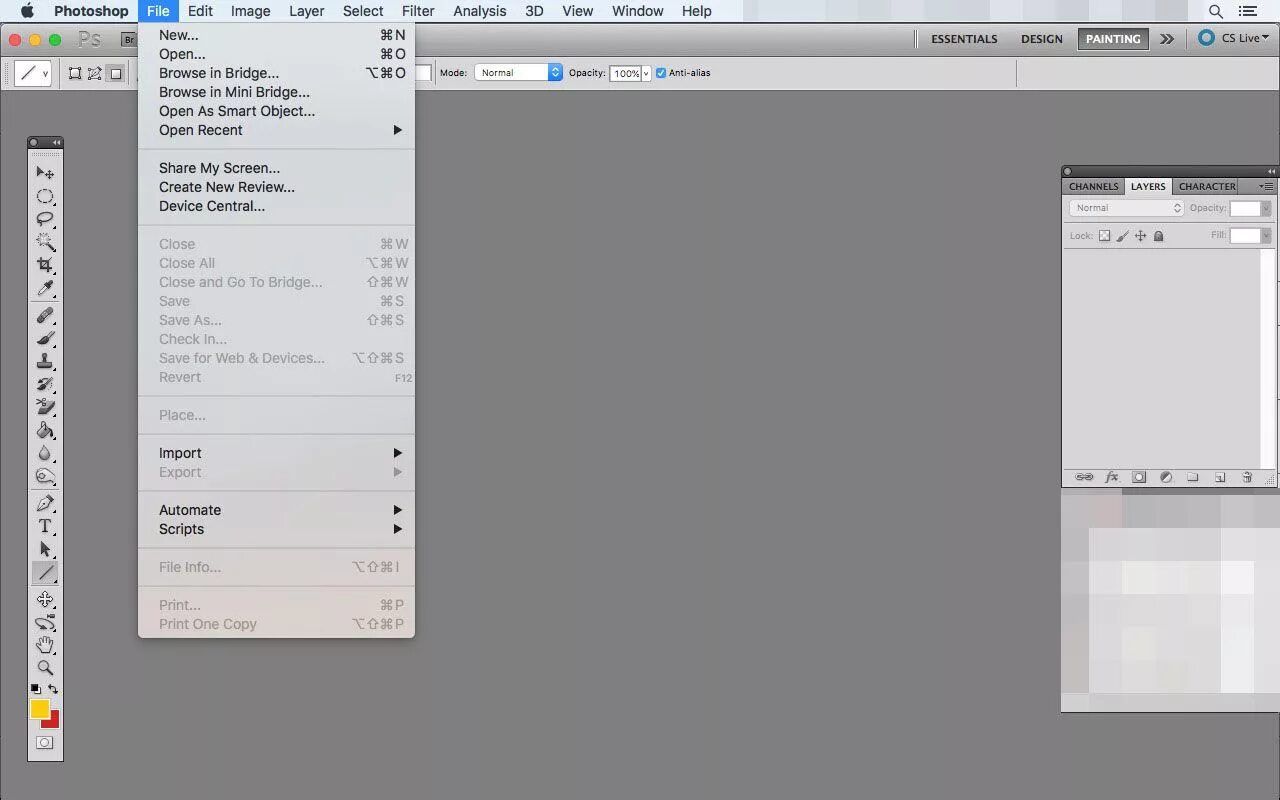Select the Dodge tool

pyautogui.click(x=45, y=477)
